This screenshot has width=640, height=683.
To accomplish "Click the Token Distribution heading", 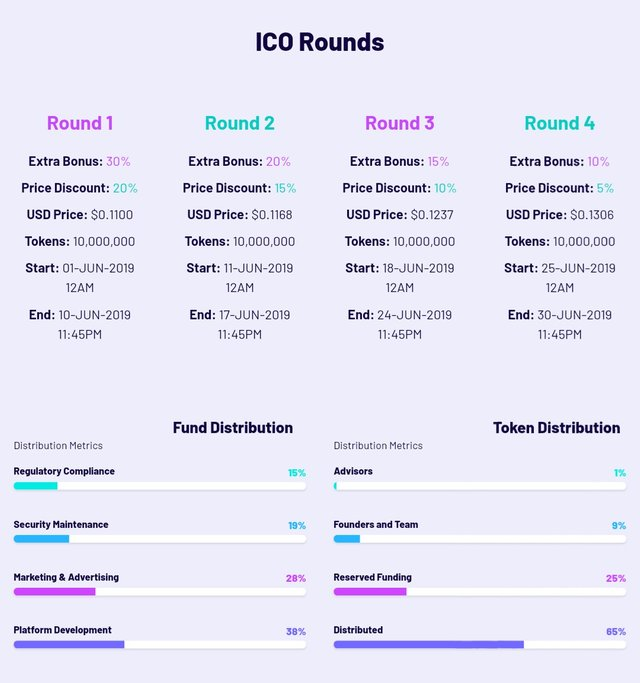I will tap(556, 428).
